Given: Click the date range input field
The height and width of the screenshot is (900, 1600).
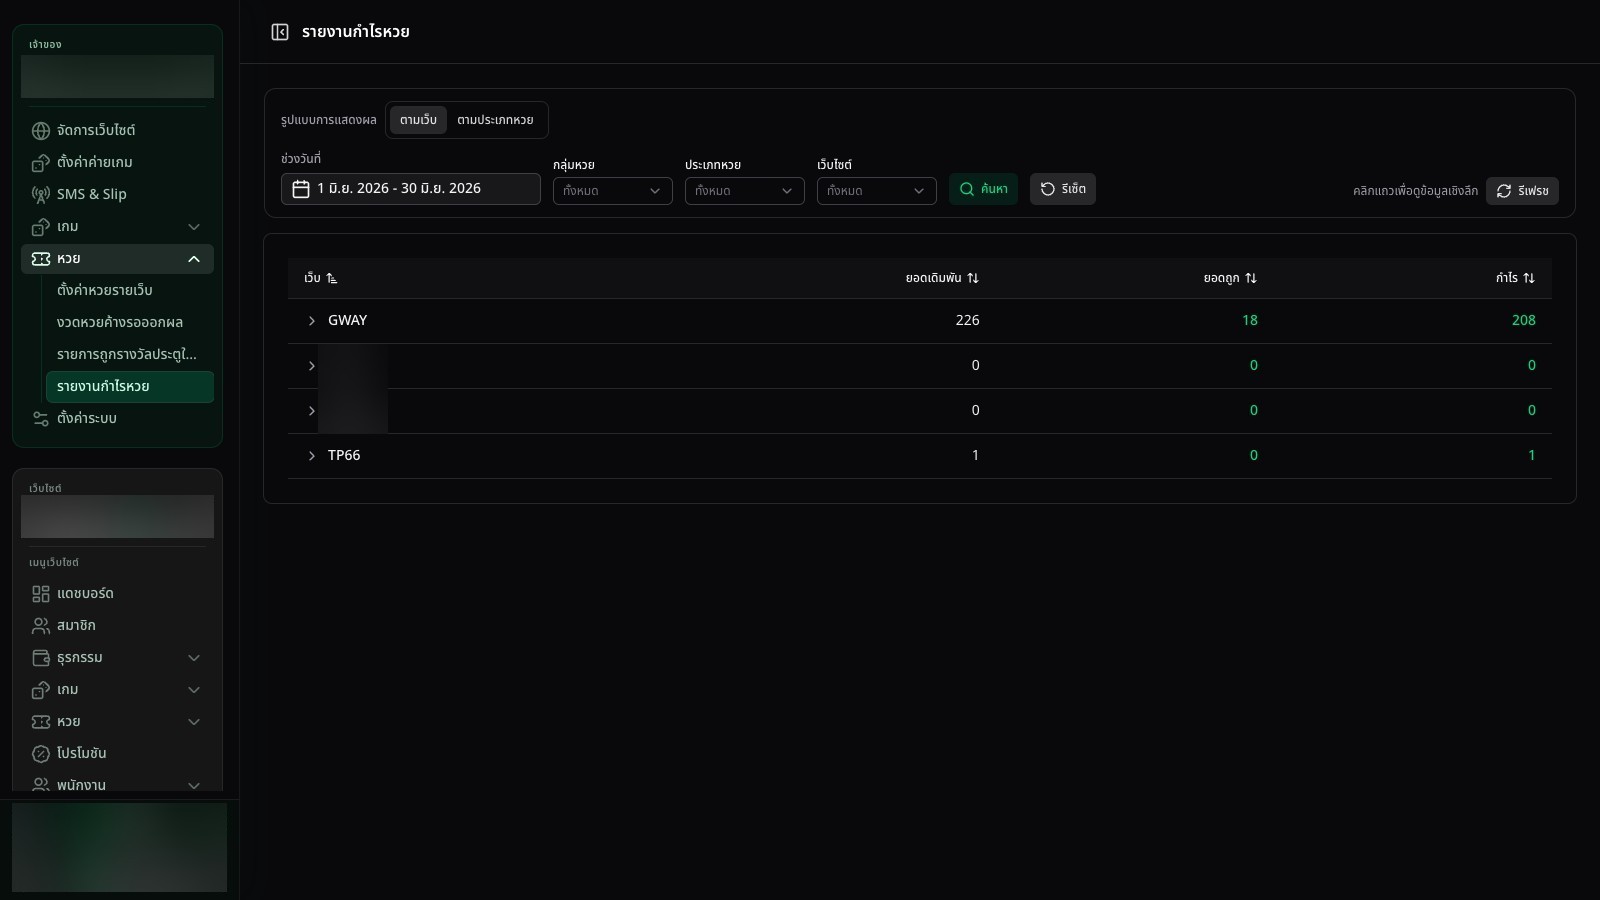Looking at the screenshot, I should pos(411,189).
